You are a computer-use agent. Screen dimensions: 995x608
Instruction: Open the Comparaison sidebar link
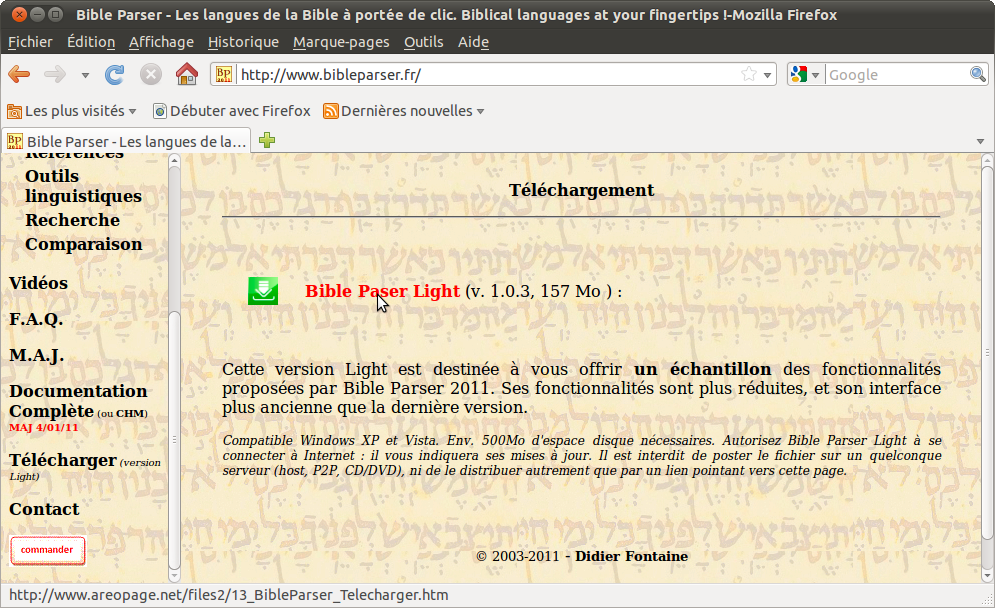tap(83, 244)
